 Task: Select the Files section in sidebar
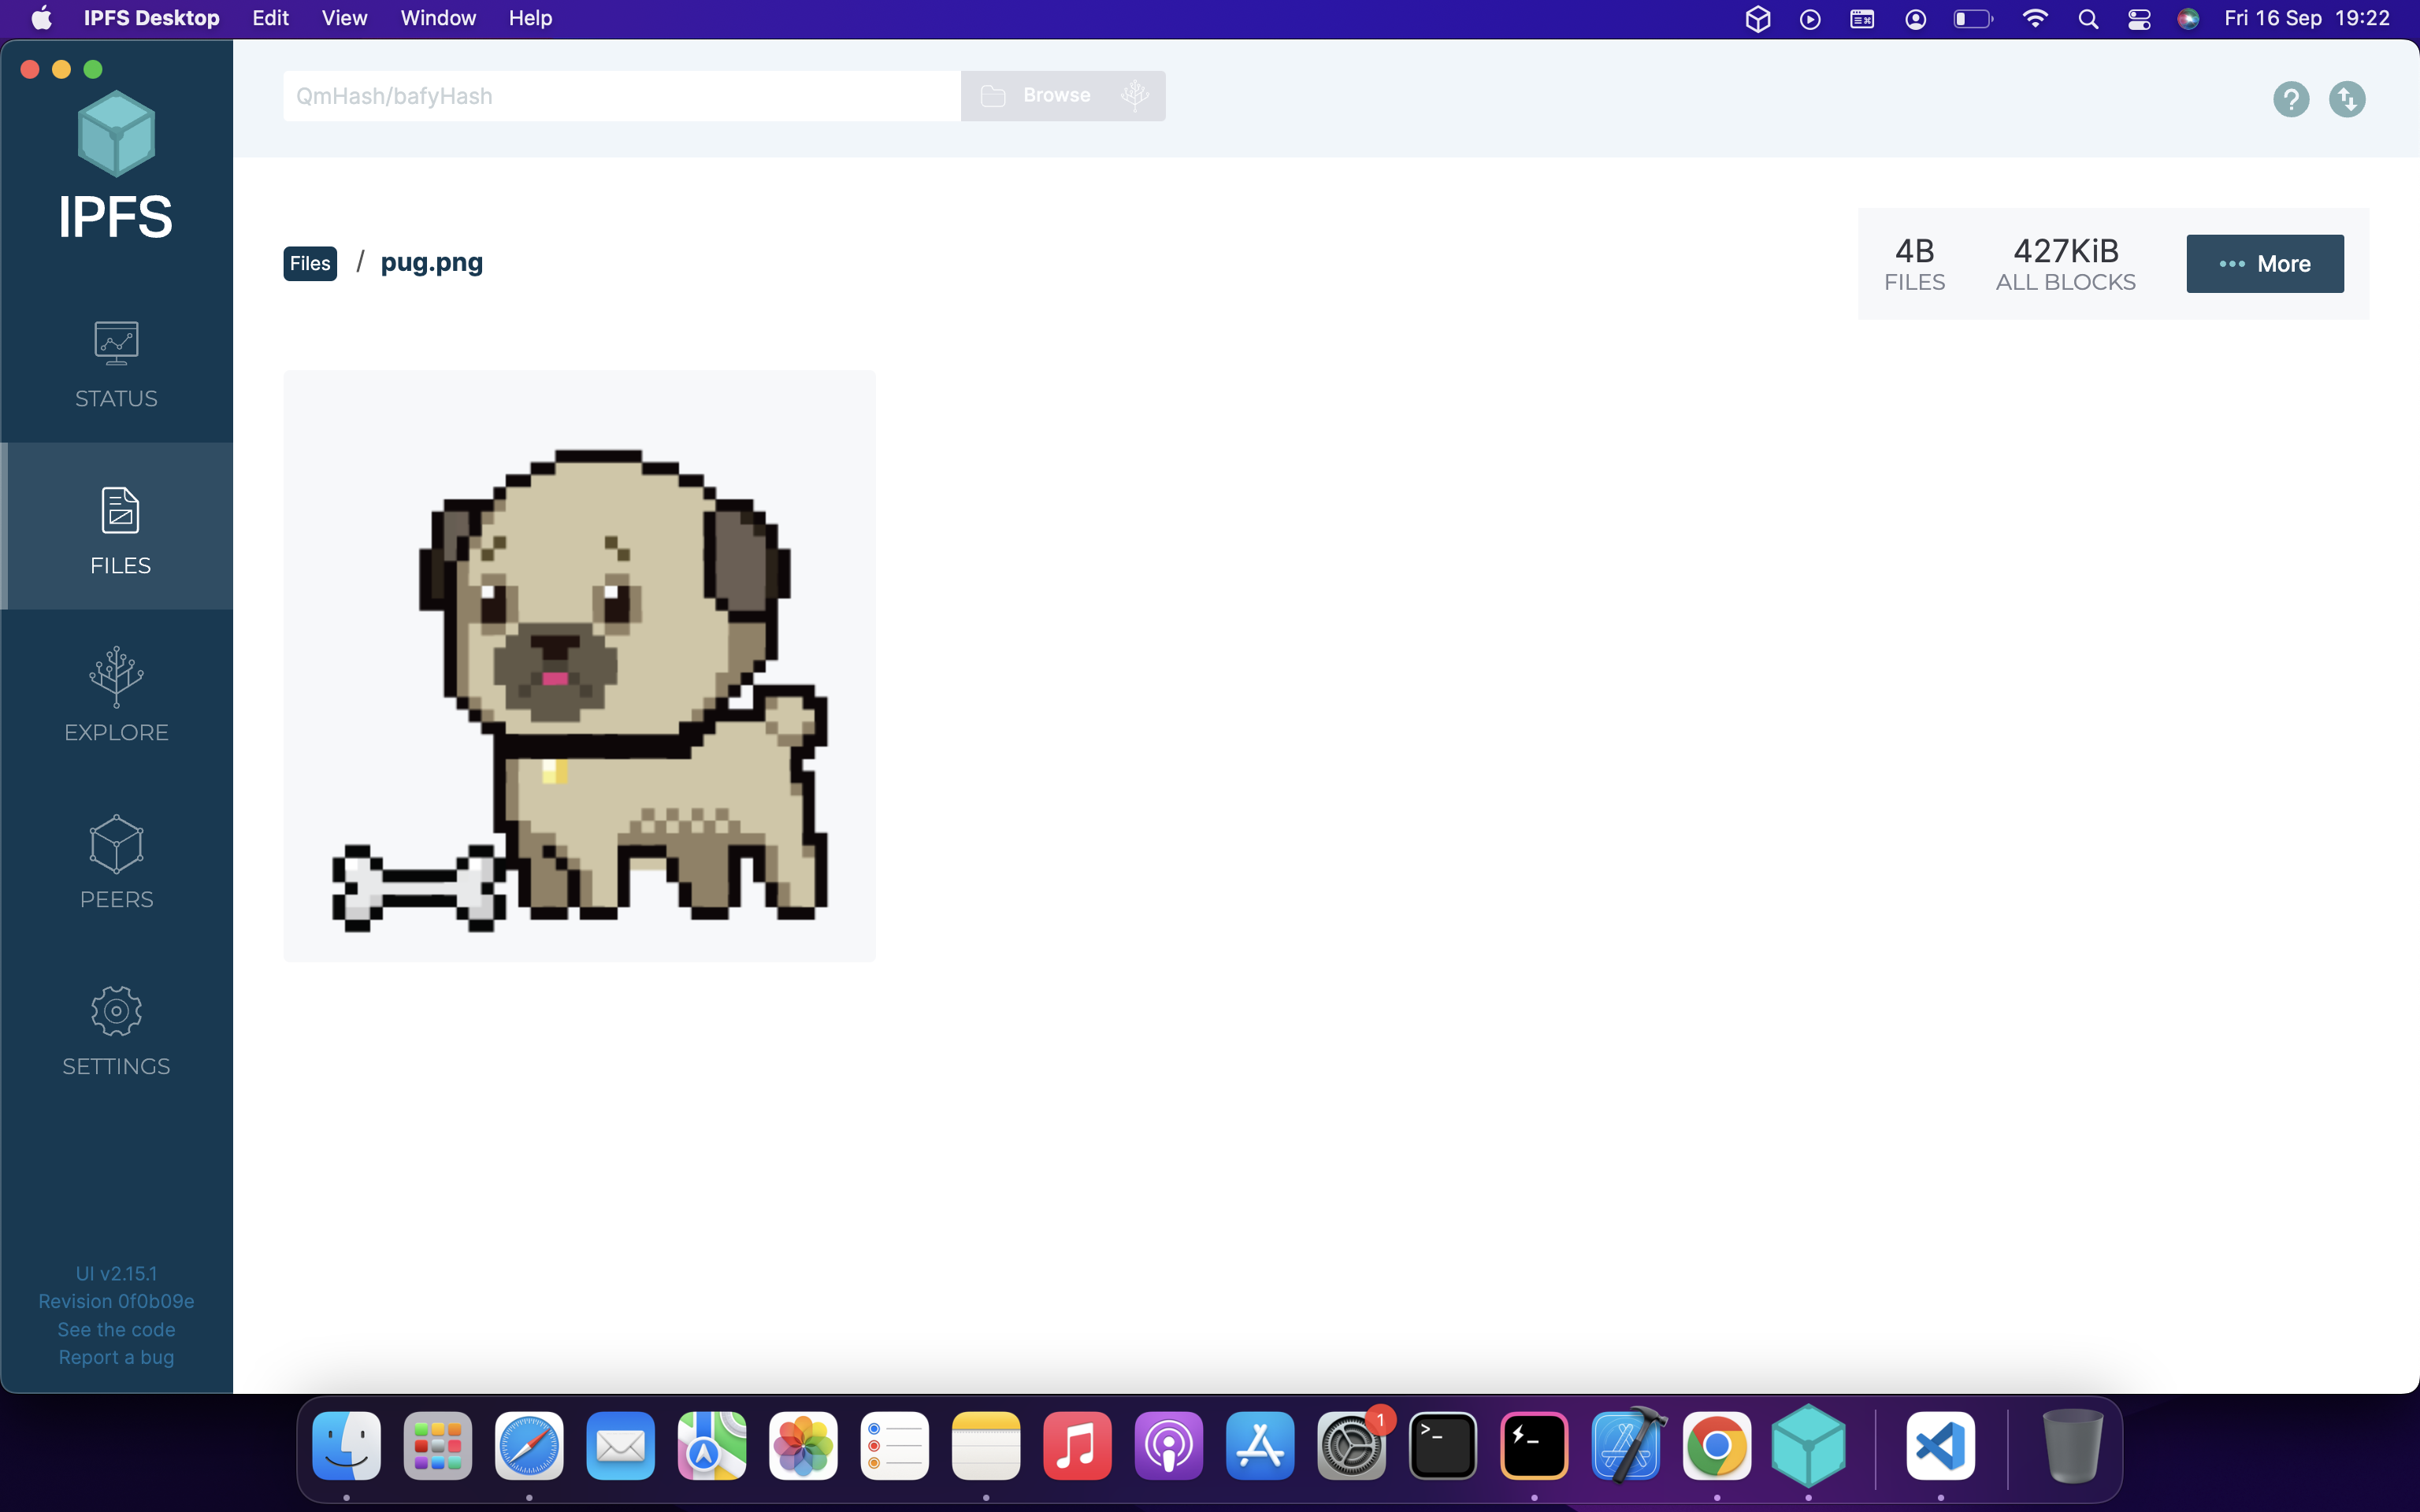tap(116, 527)
